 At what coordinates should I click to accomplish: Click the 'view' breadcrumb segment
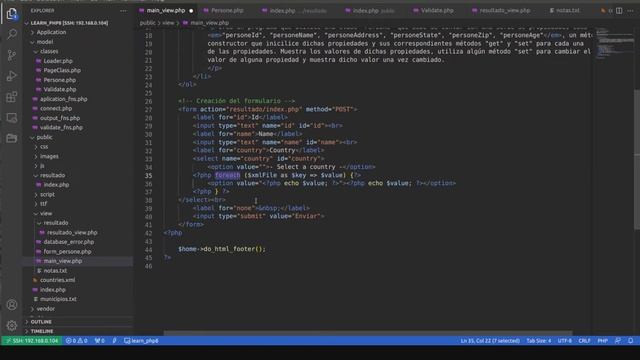click(168, 23)
